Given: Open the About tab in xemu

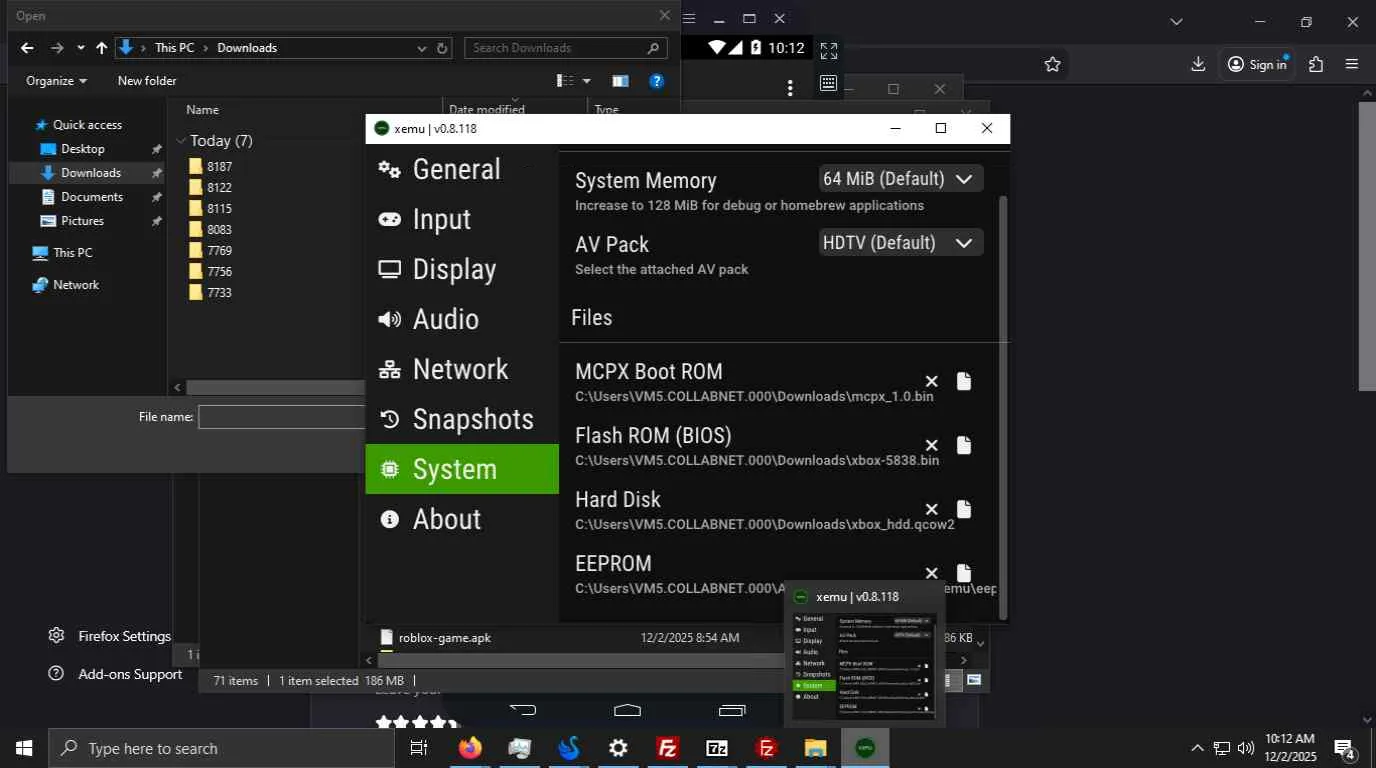Looking at the screenshot, I should [x=462, y=519].
